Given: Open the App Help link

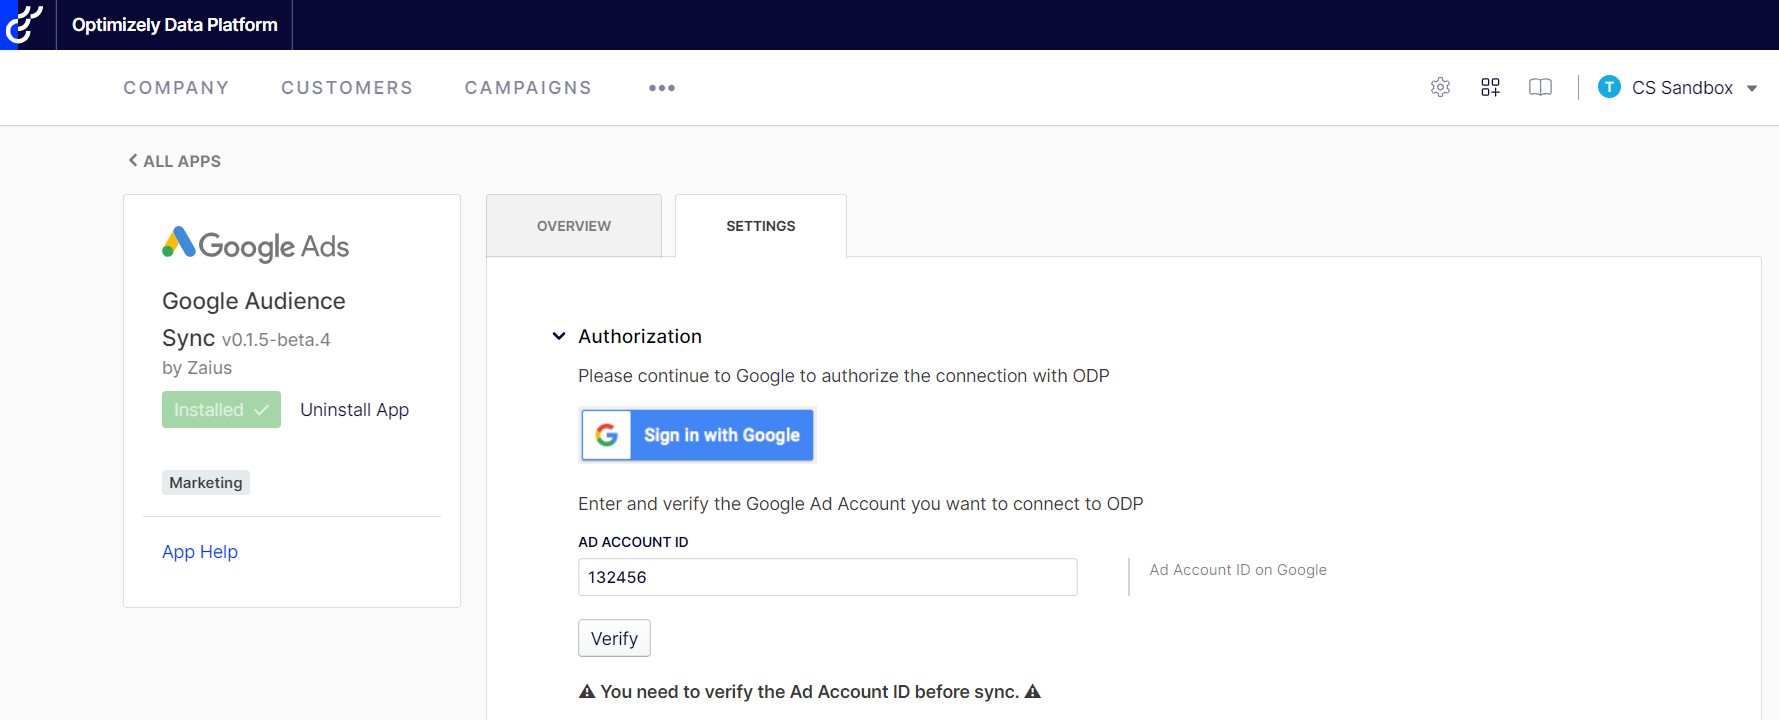Looking at the screenshot, I should 200,552.
